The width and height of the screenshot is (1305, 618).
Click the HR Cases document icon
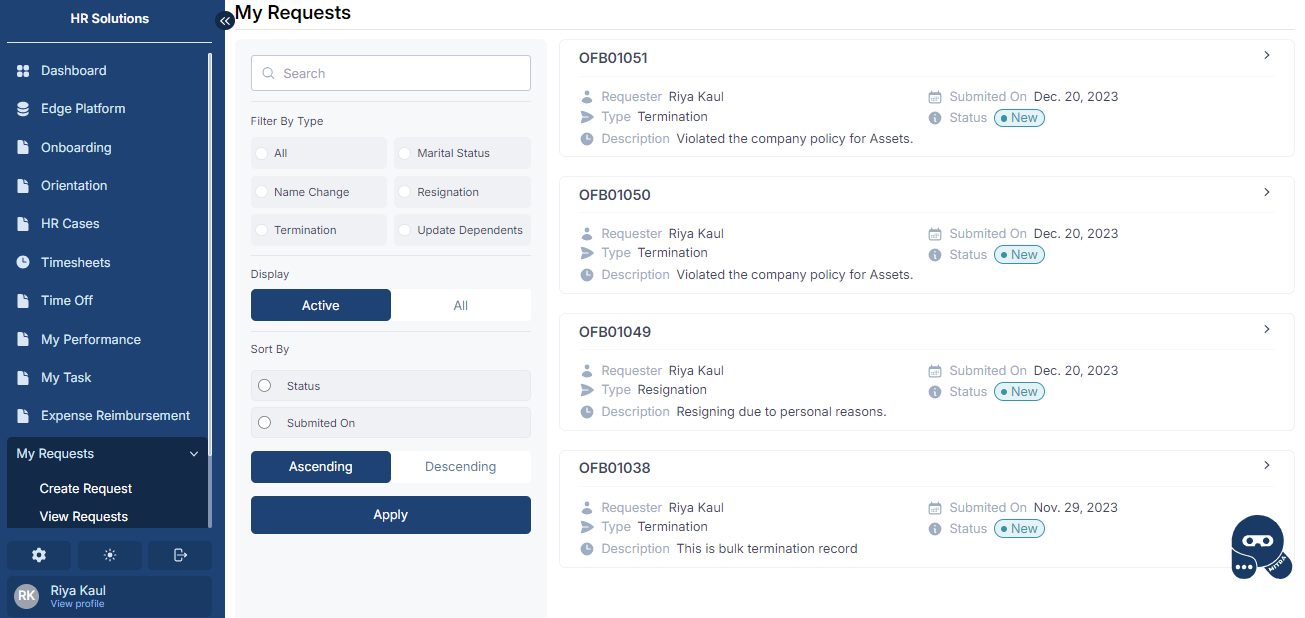point(23,224)
